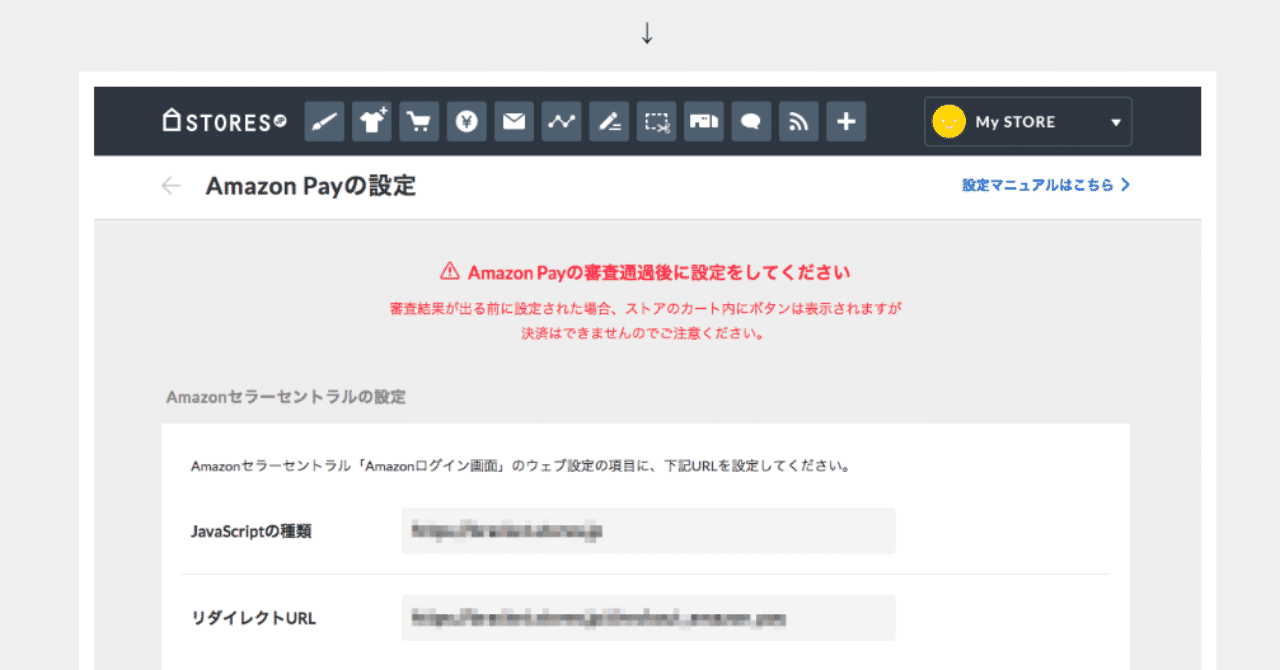
Task: Open the line graph analytics icon
Action: (561, 121)
